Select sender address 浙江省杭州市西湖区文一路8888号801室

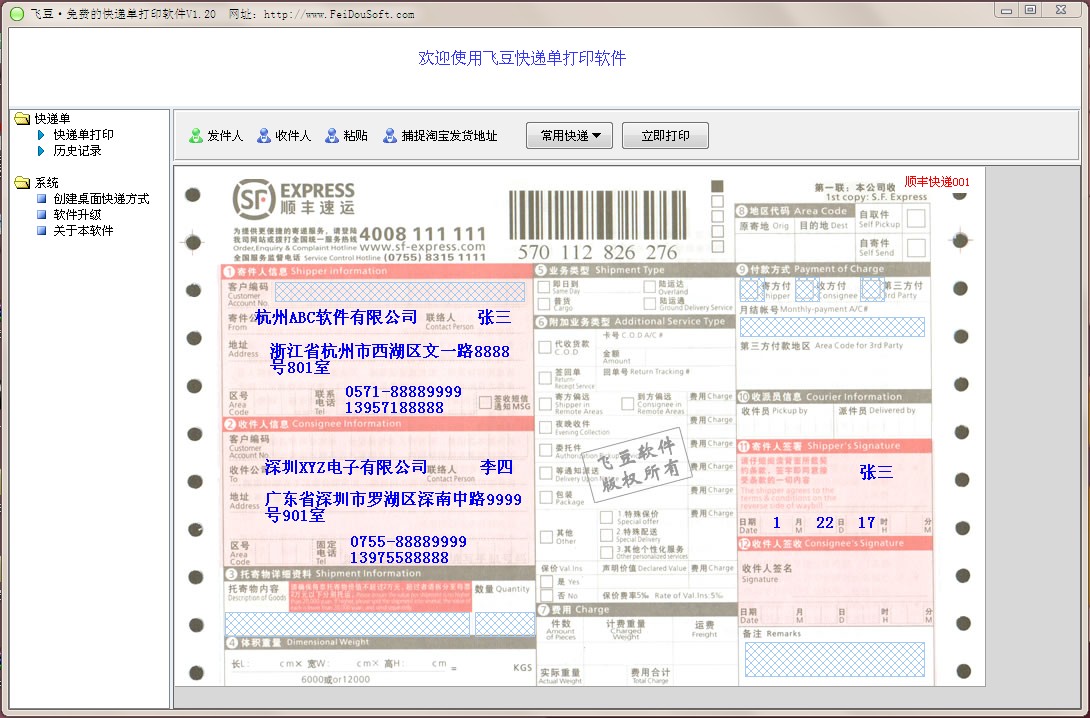tap(390, 359)
